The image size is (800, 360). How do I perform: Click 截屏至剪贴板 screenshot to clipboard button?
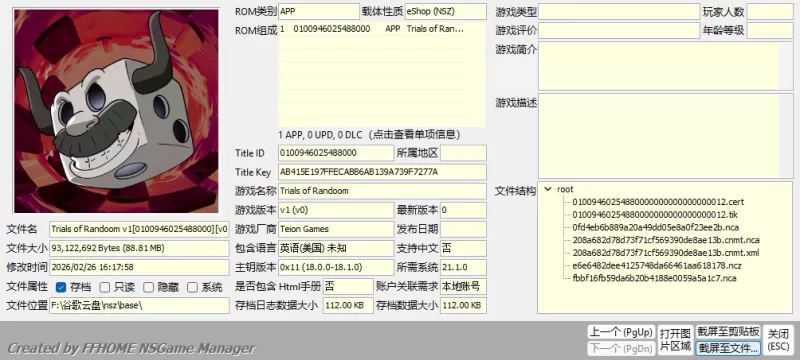point(728,332)
